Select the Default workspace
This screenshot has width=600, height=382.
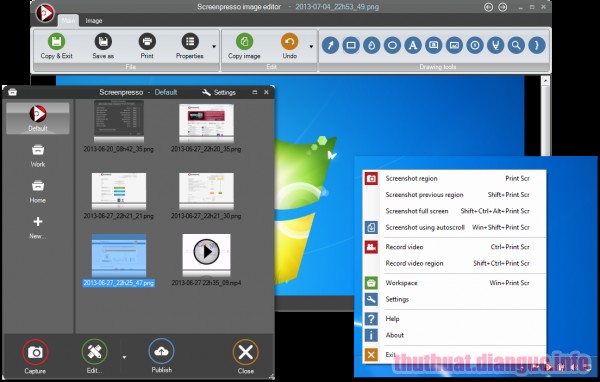38,118
